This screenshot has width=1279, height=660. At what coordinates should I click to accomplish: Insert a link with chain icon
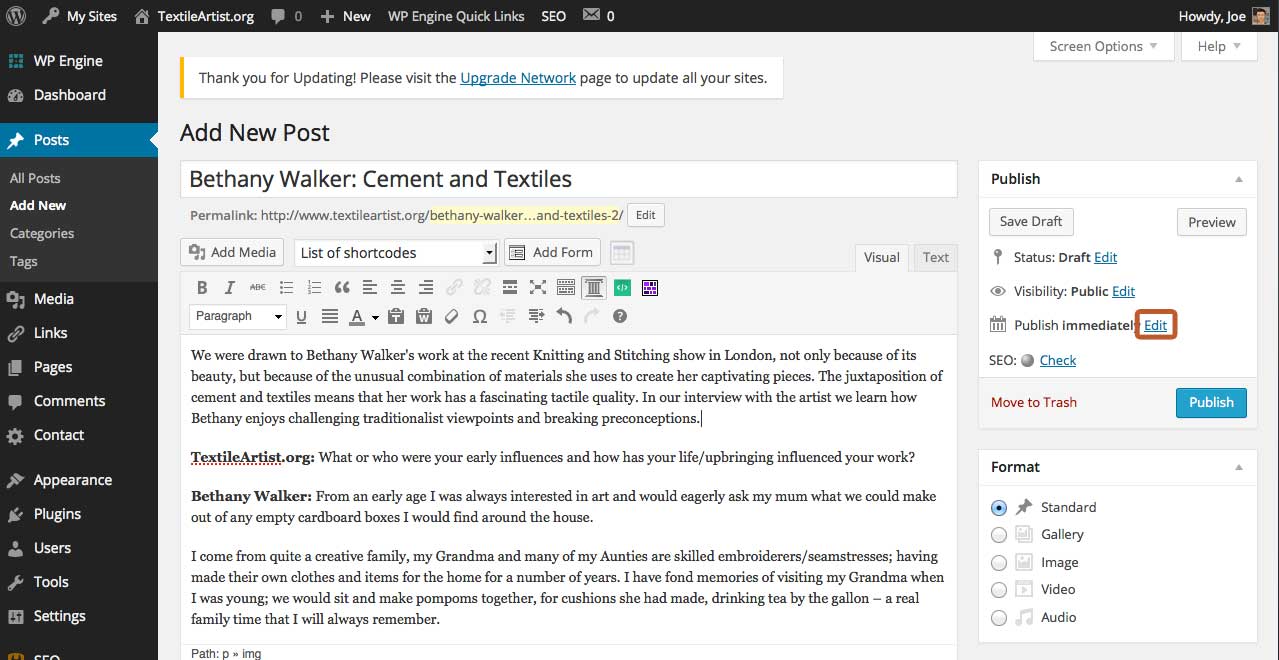coord(454,288)
